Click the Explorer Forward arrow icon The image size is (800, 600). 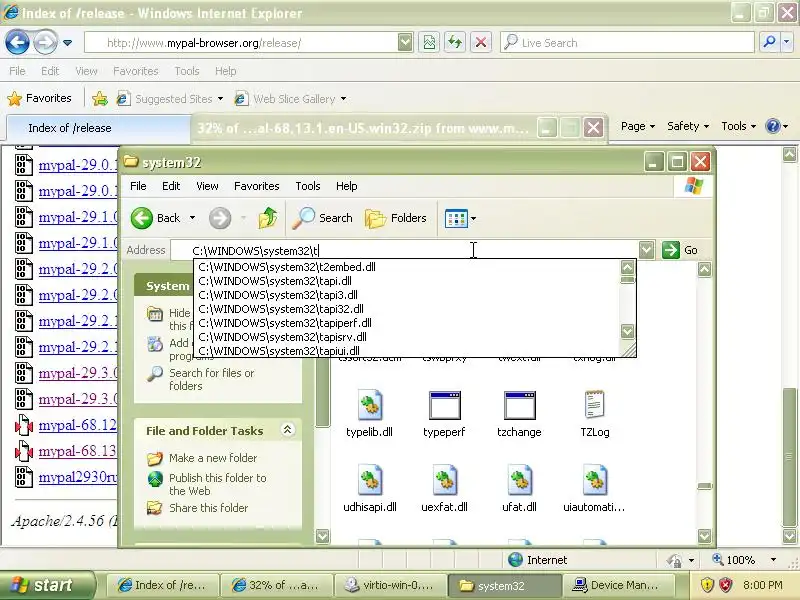220,218
